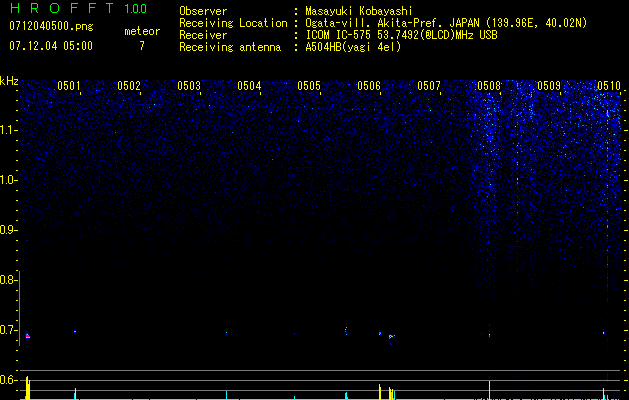Viewport: 629px width, 400px height.
Task: Click the 0.7 kHz axis label
Action: [x=8, y=330]
